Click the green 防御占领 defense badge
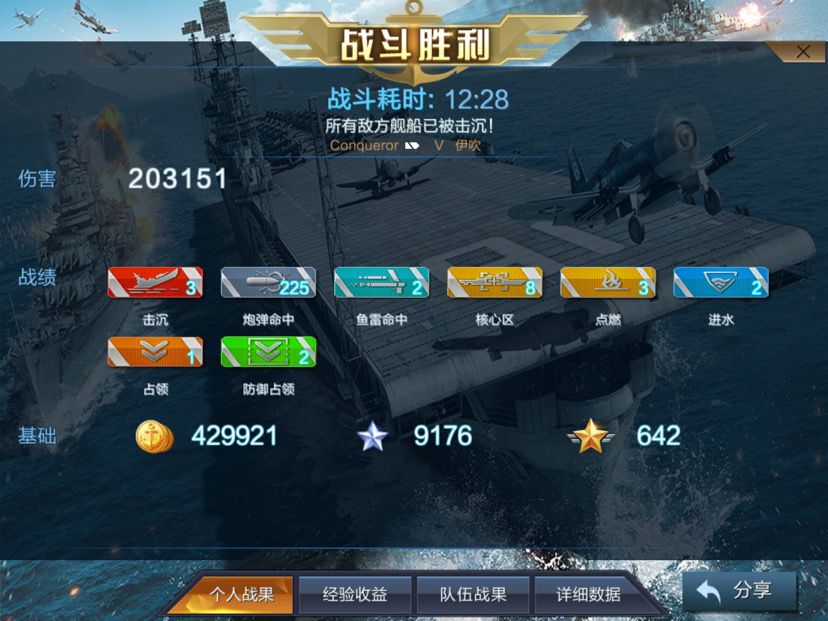Image resolution: width=828 pixels, height=621 pixels. coord(268,352)
